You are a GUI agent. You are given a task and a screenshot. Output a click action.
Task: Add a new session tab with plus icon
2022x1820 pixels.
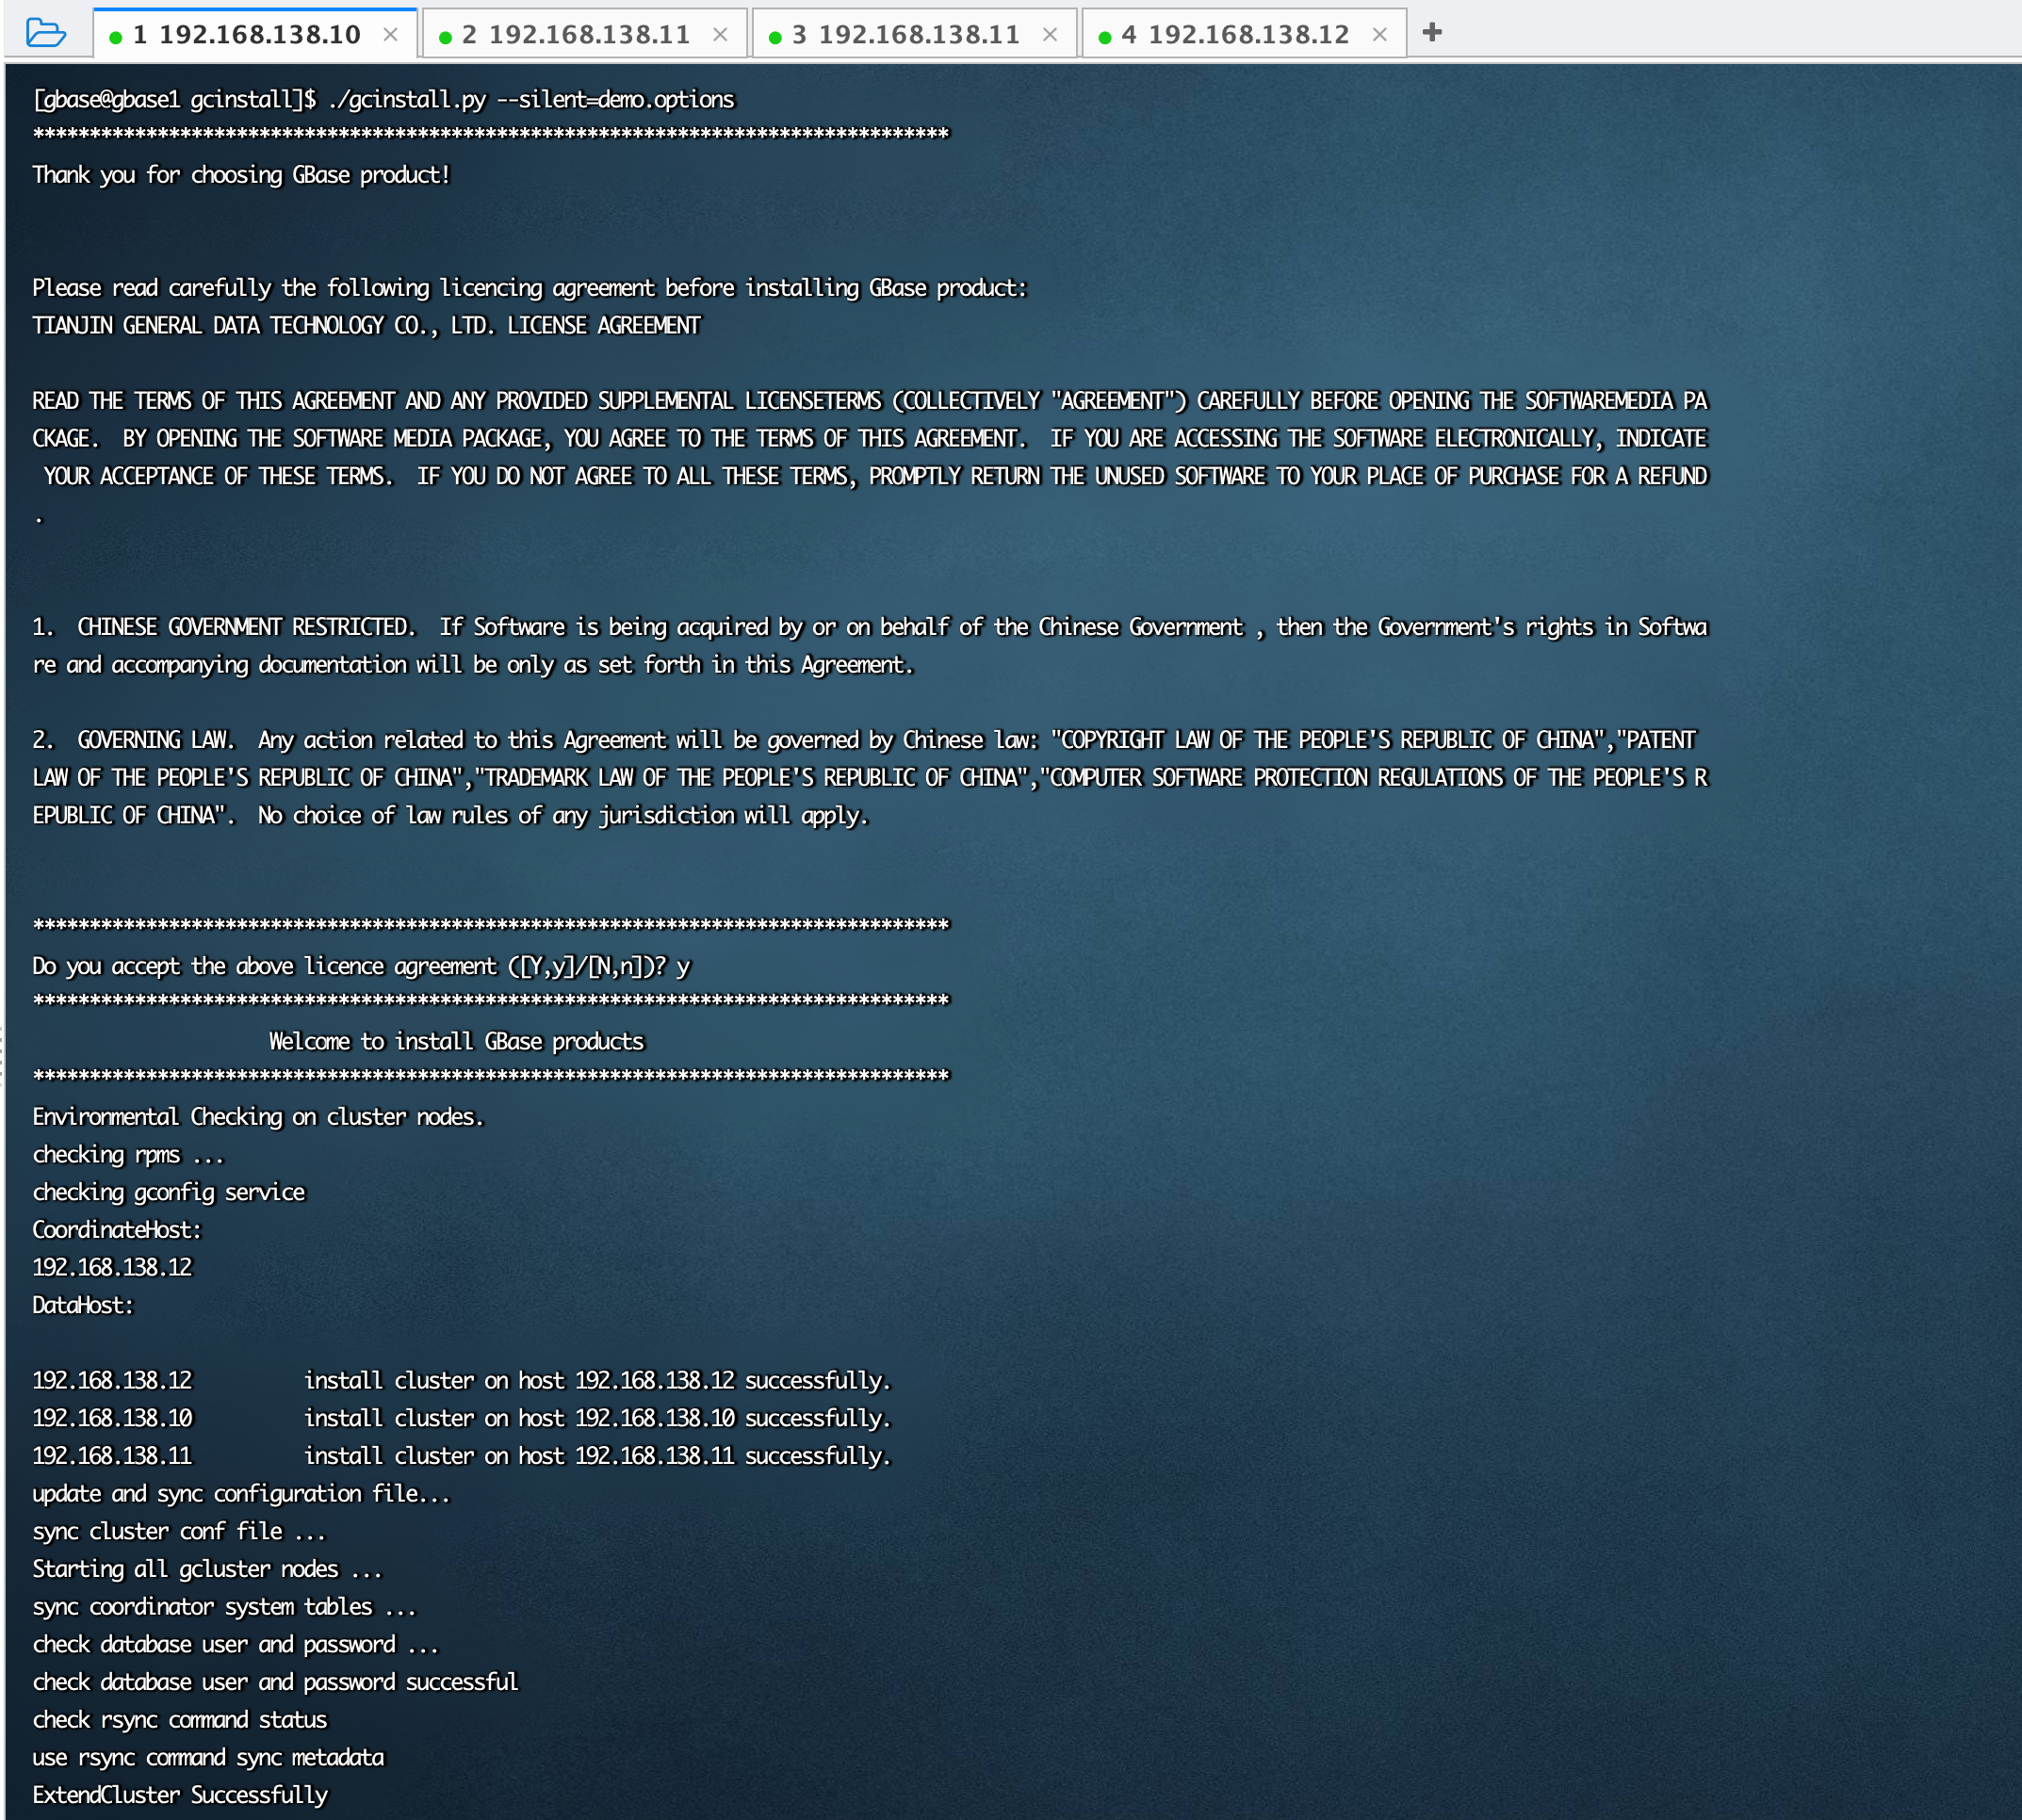coord(1432,32)
